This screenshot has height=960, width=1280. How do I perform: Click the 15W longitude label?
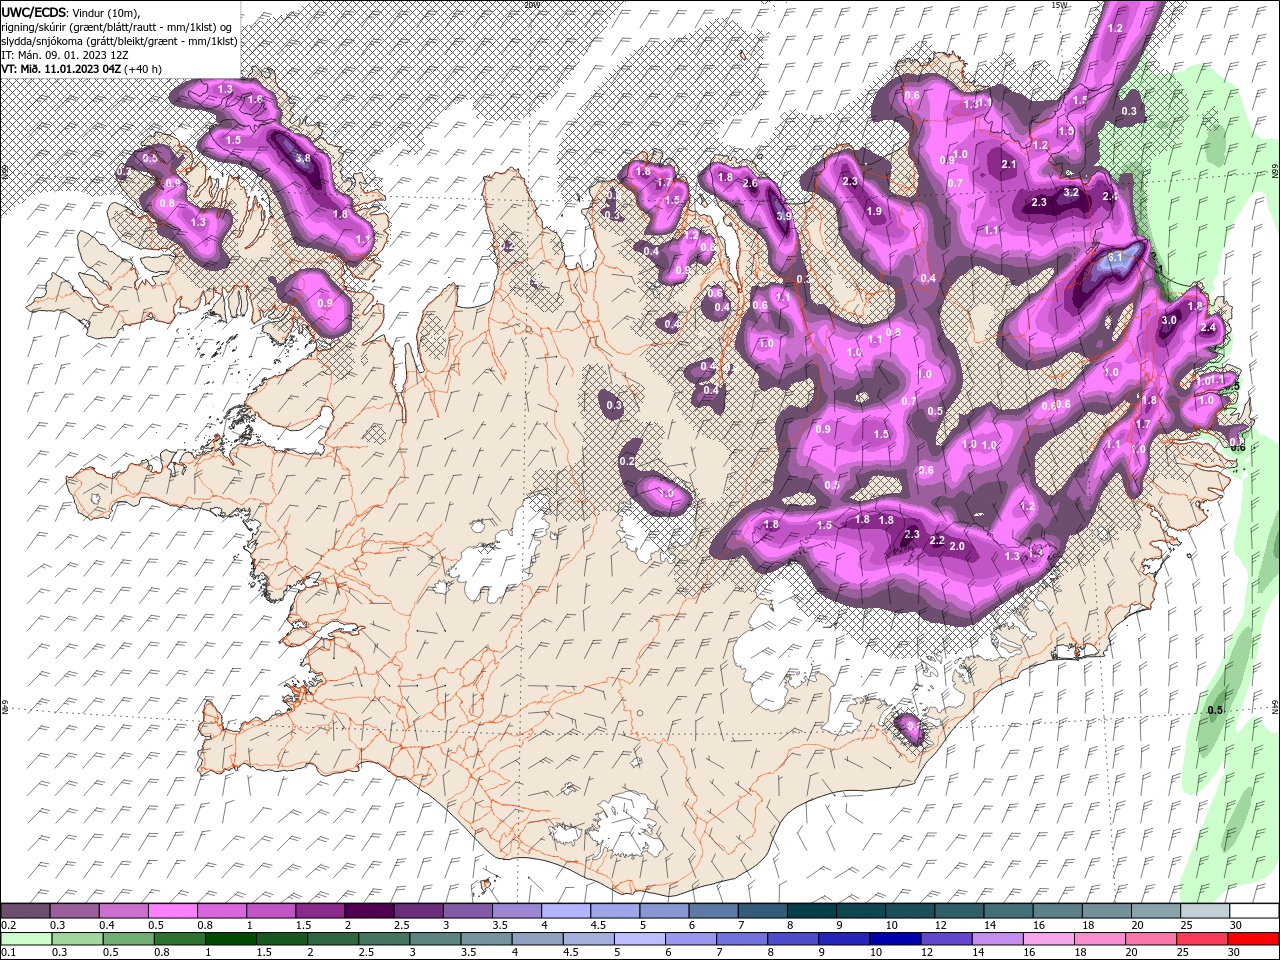coord(1060,5)
